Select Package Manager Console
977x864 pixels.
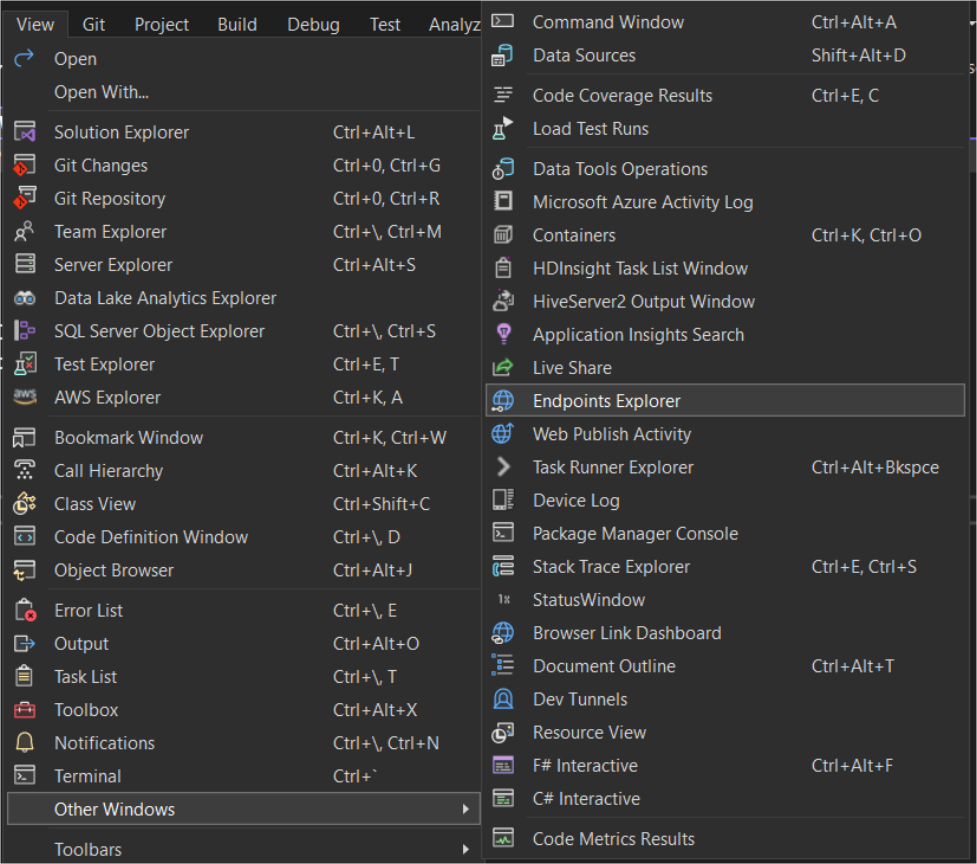point(635,533)
